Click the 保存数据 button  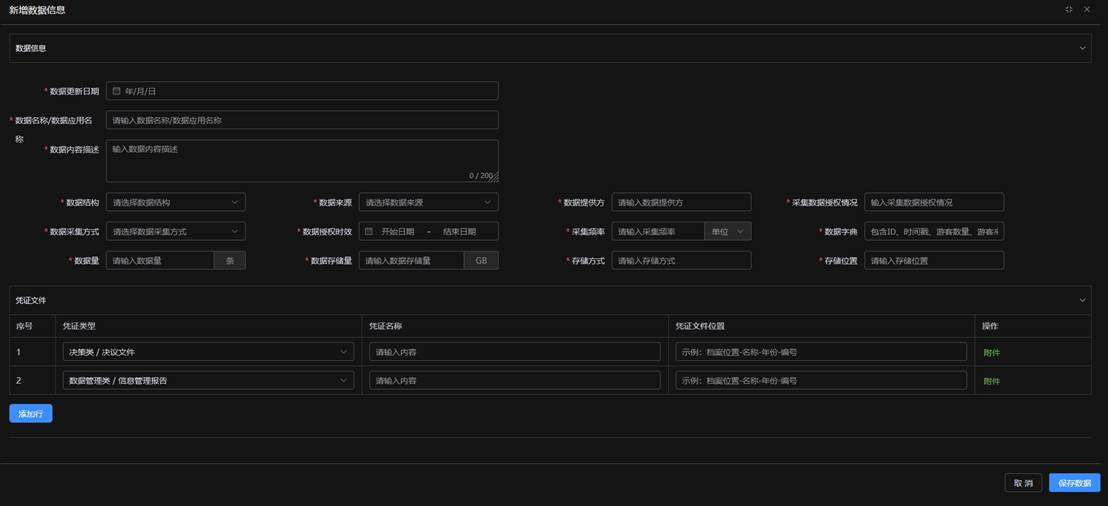click(1074, 483)
